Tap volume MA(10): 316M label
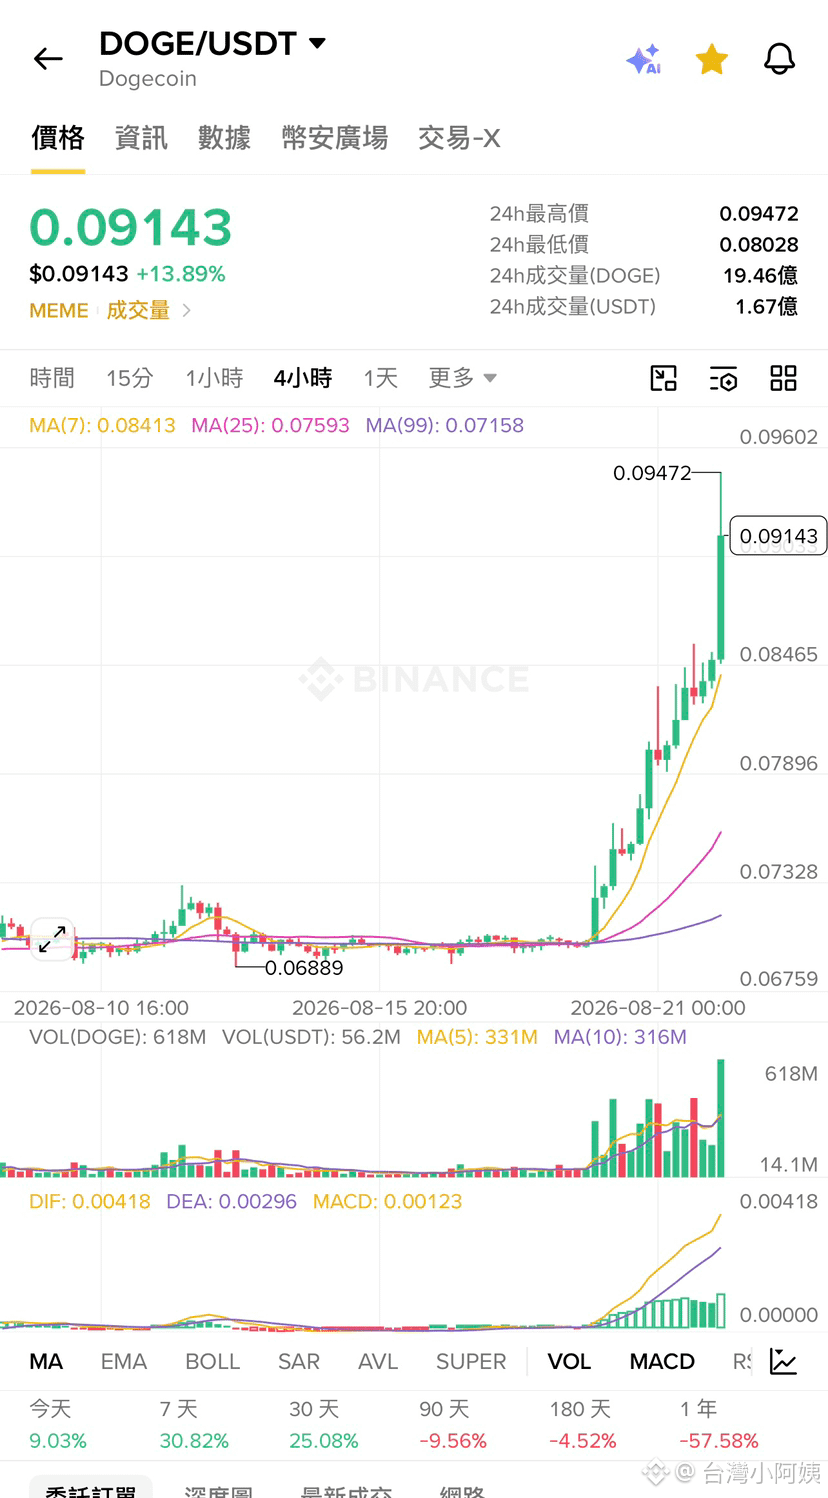The height and width of the screenshot is (1498, 828). [x=620, y=1037]
